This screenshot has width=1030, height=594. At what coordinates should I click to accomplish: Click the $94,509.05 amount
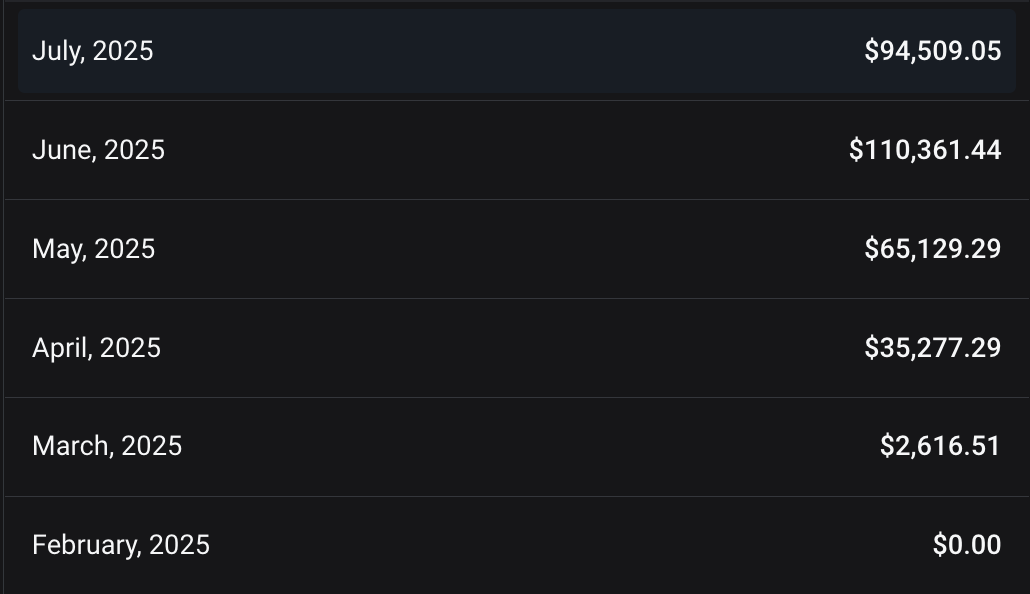pos(933,51)
